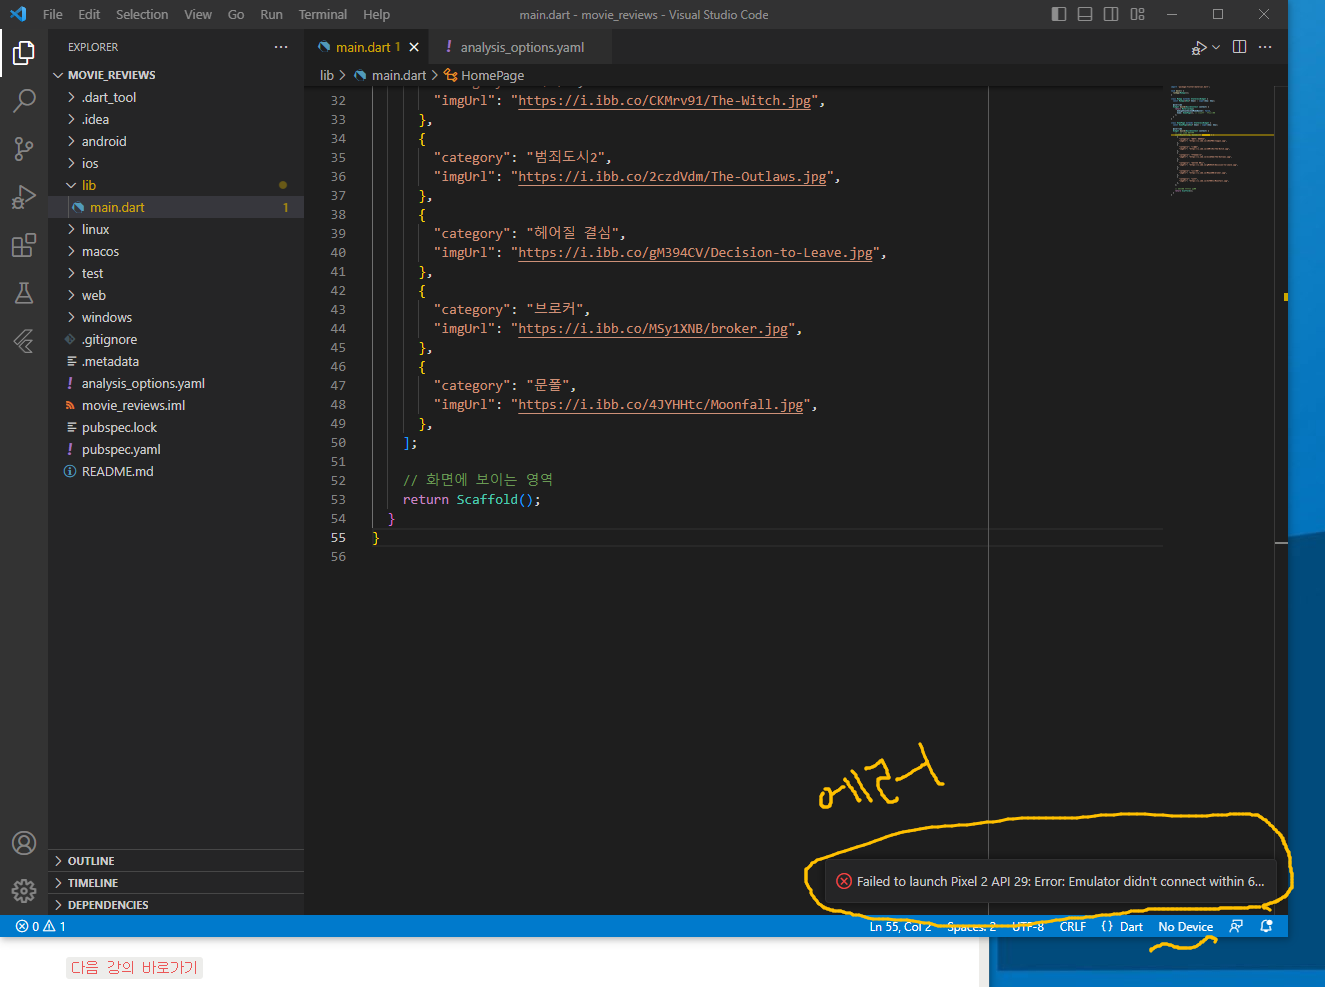This screenshot has width=1325, height=987.
Task: Expand the .idea folder
Action: point(176,119)
